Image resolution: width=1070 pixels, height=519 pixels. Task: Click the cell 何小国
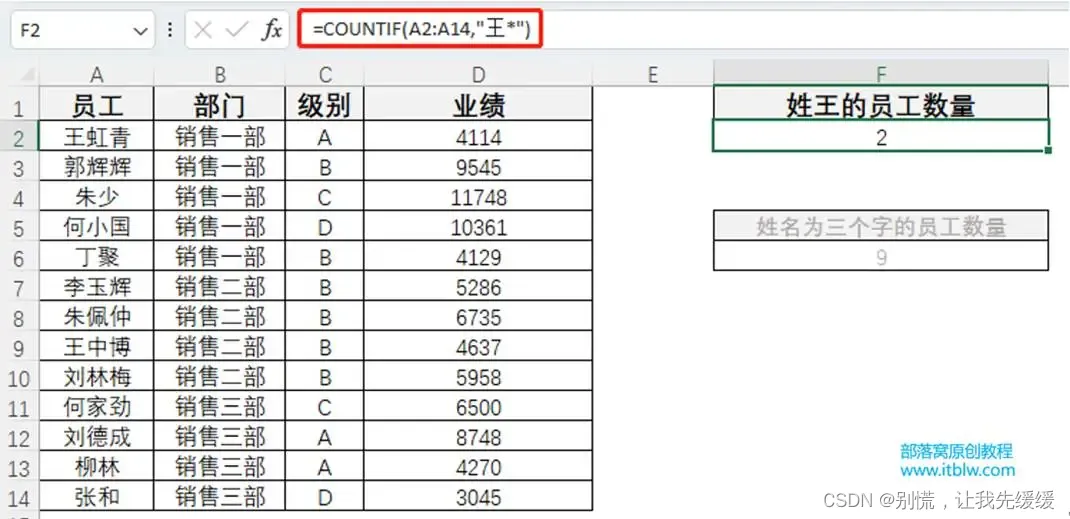(97, 227)
